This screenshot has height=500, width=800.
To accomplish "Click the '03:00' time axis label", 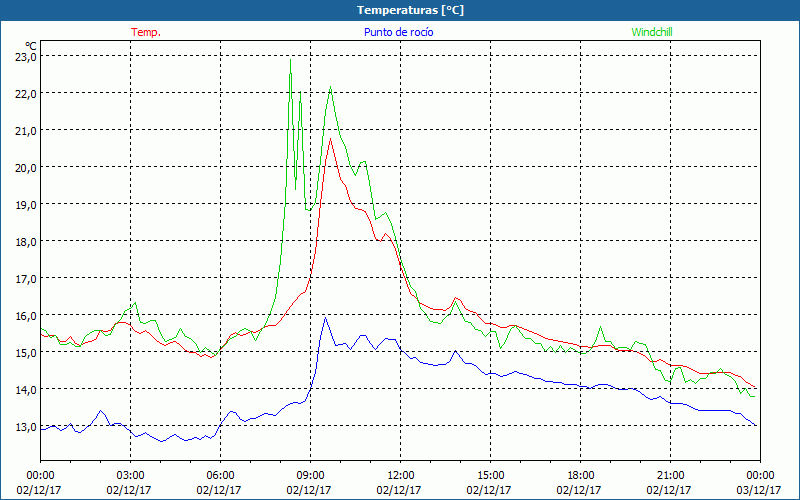I will click(x=130, y=476).
